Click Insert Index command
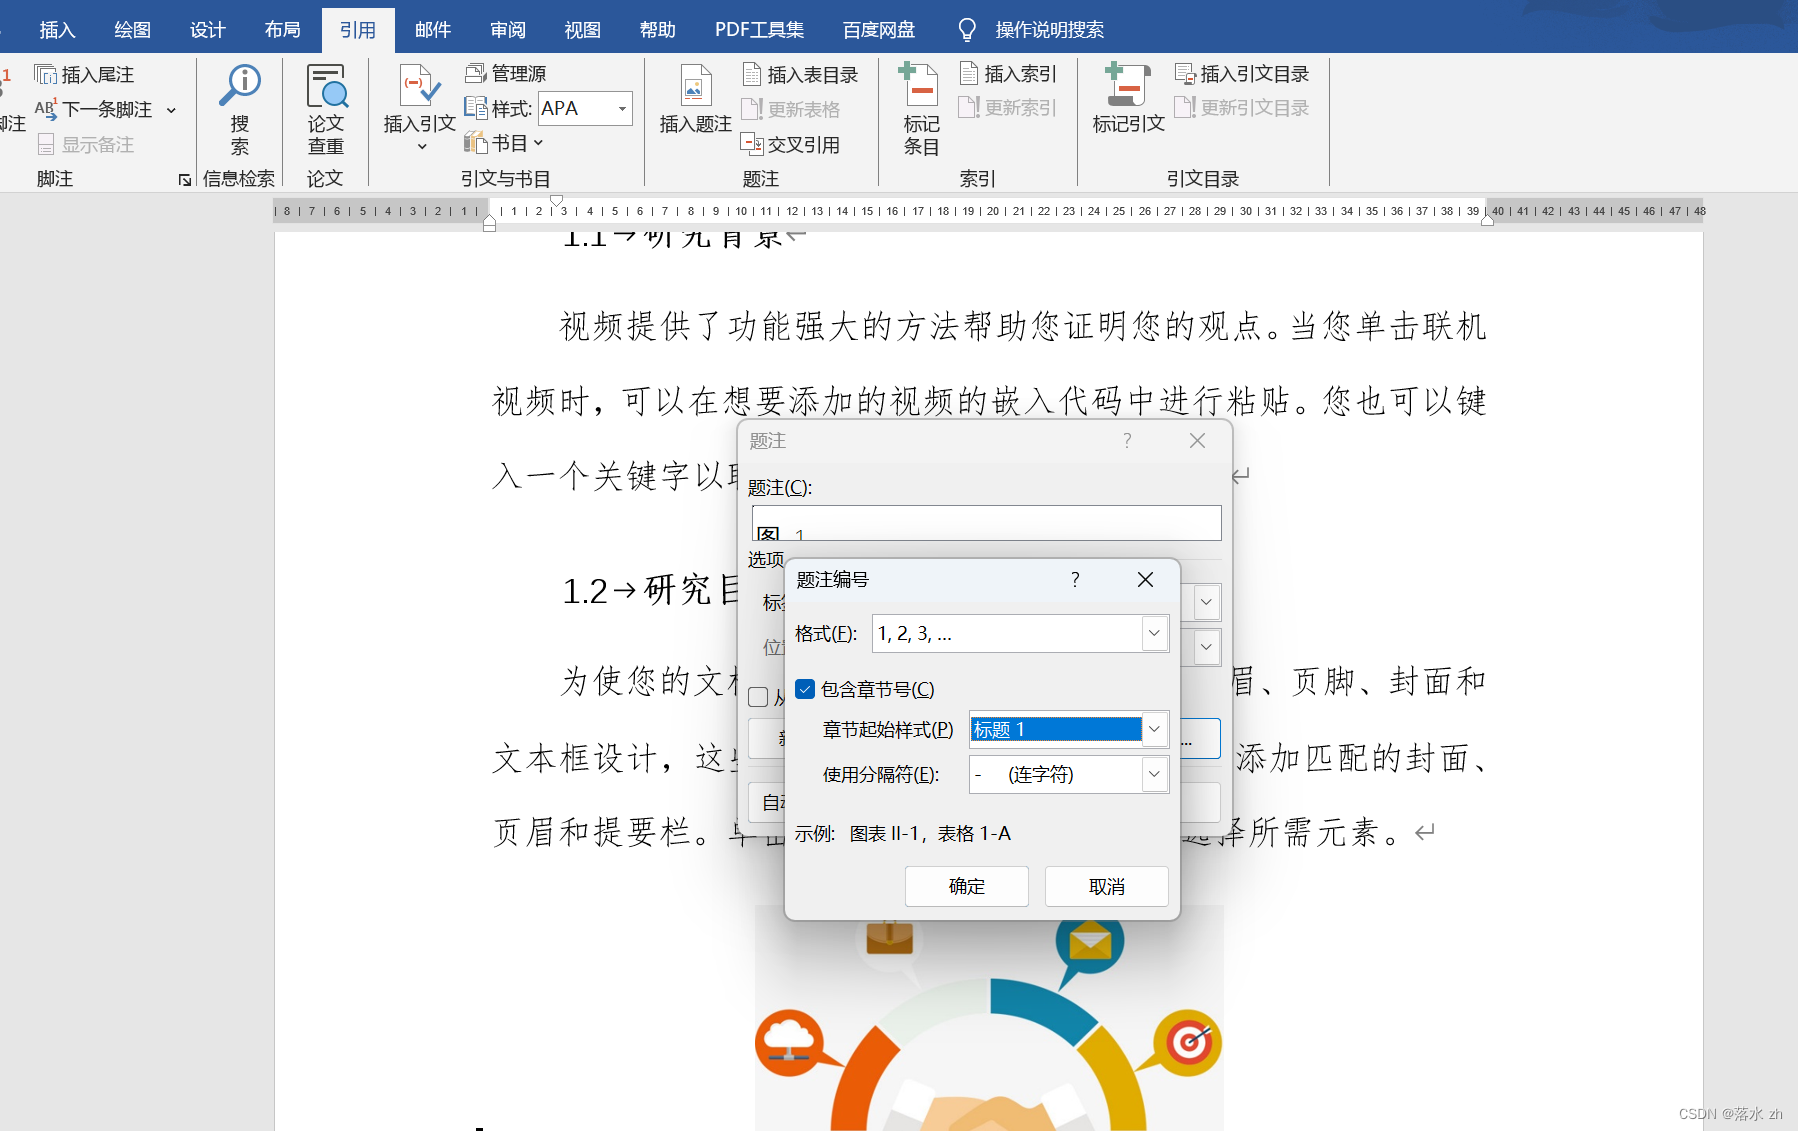The image size is (1798, 1131). pos(1008,73)
